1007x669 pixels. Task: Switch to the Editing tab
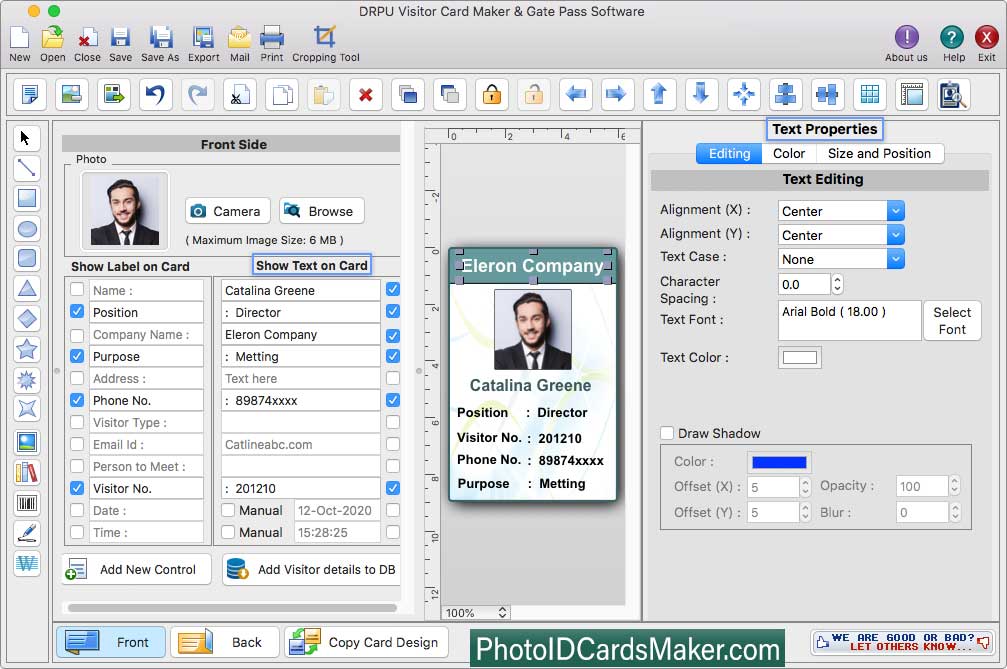point(729,153)
